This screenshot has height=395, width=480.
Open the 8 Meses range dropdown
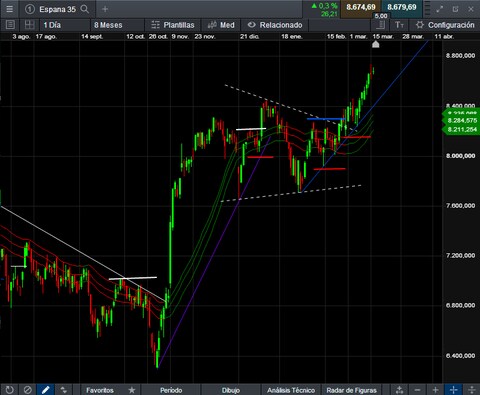(x=117, y=25)
